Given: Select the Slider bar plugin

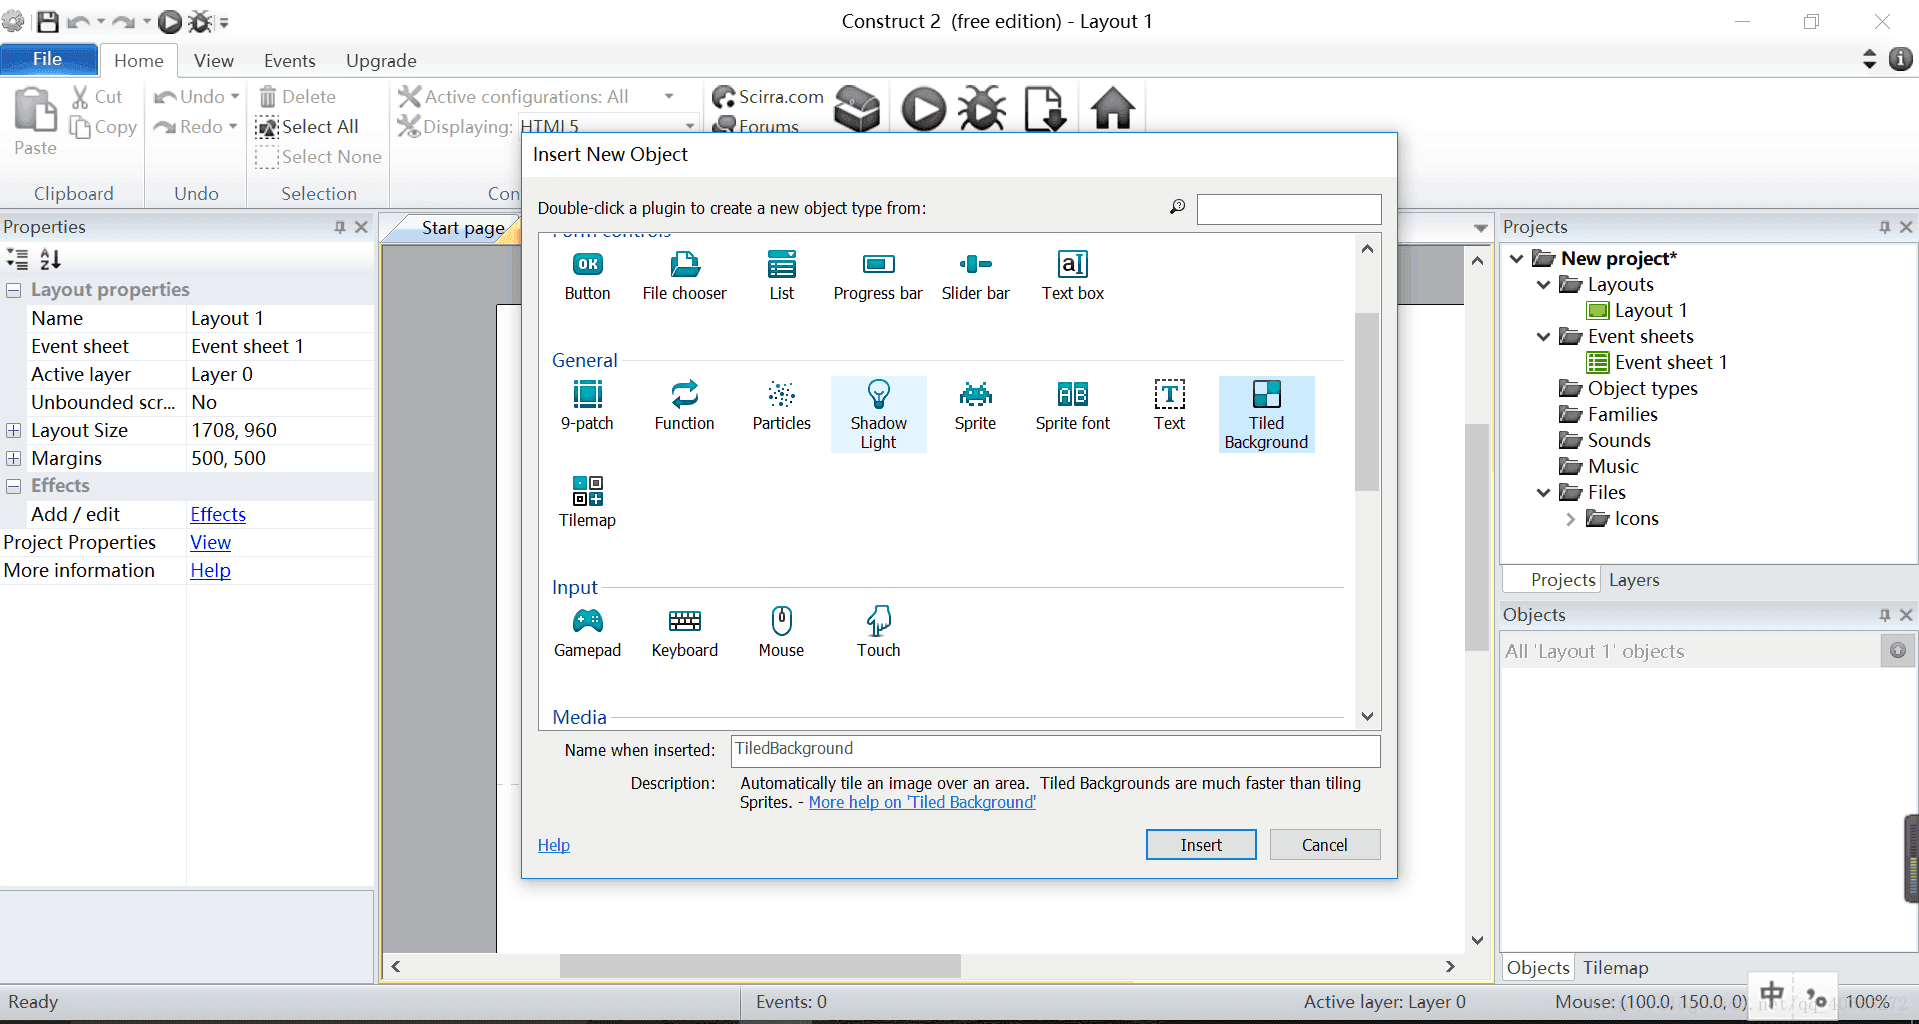Looking at the screenshot, I should (975, 275).
